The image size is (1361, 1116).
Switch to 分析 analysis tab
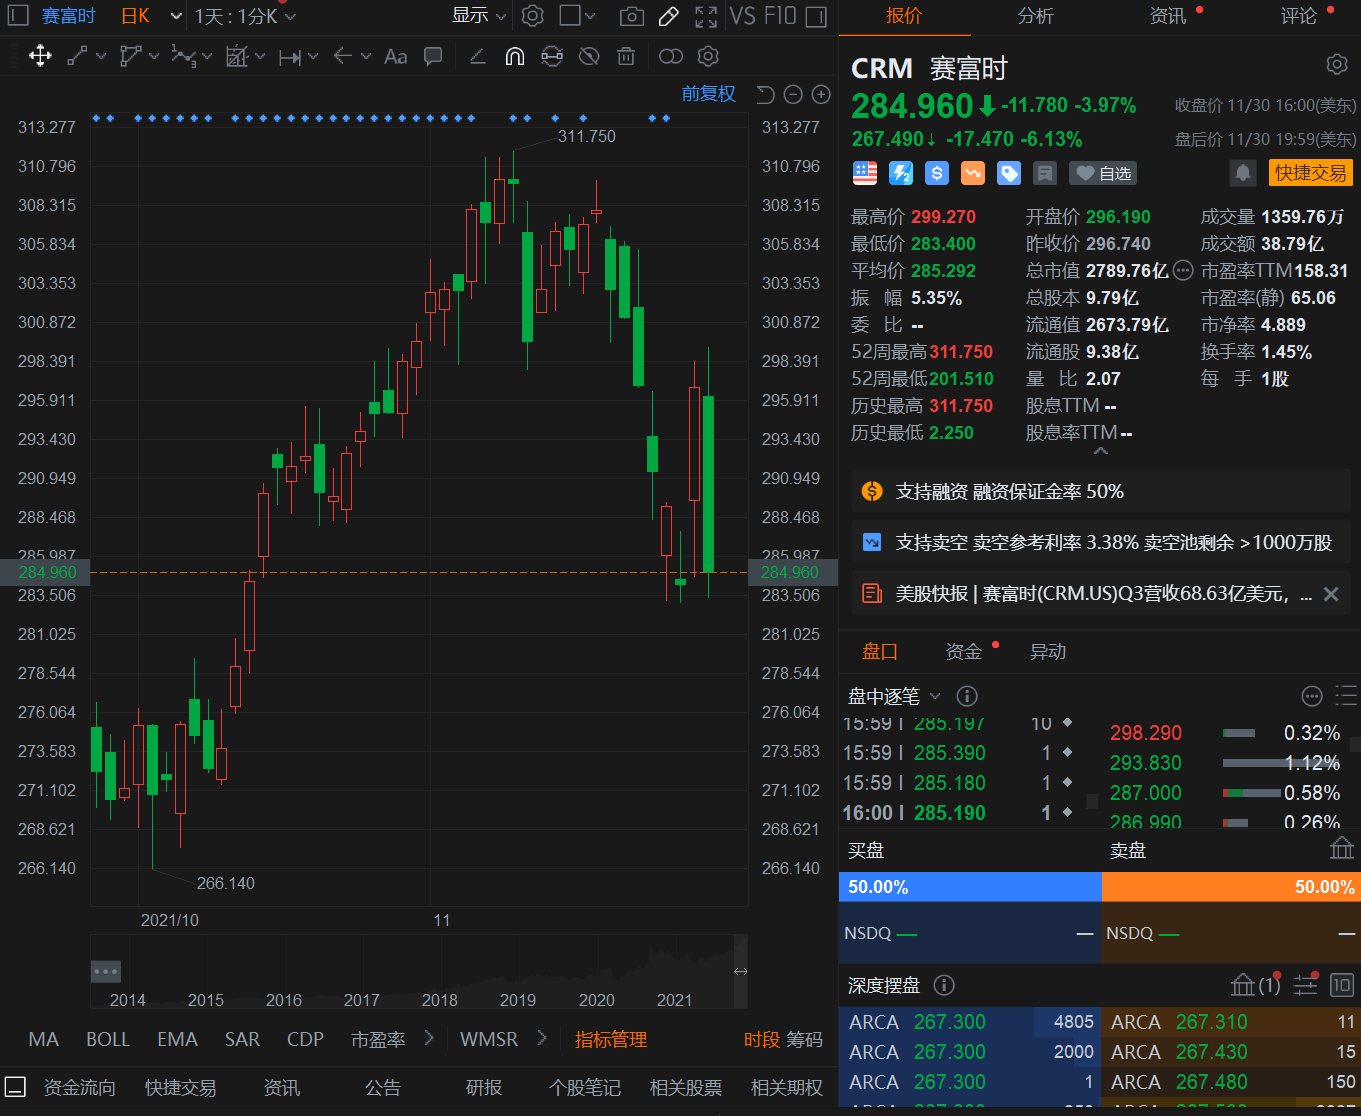[1035, 16]
